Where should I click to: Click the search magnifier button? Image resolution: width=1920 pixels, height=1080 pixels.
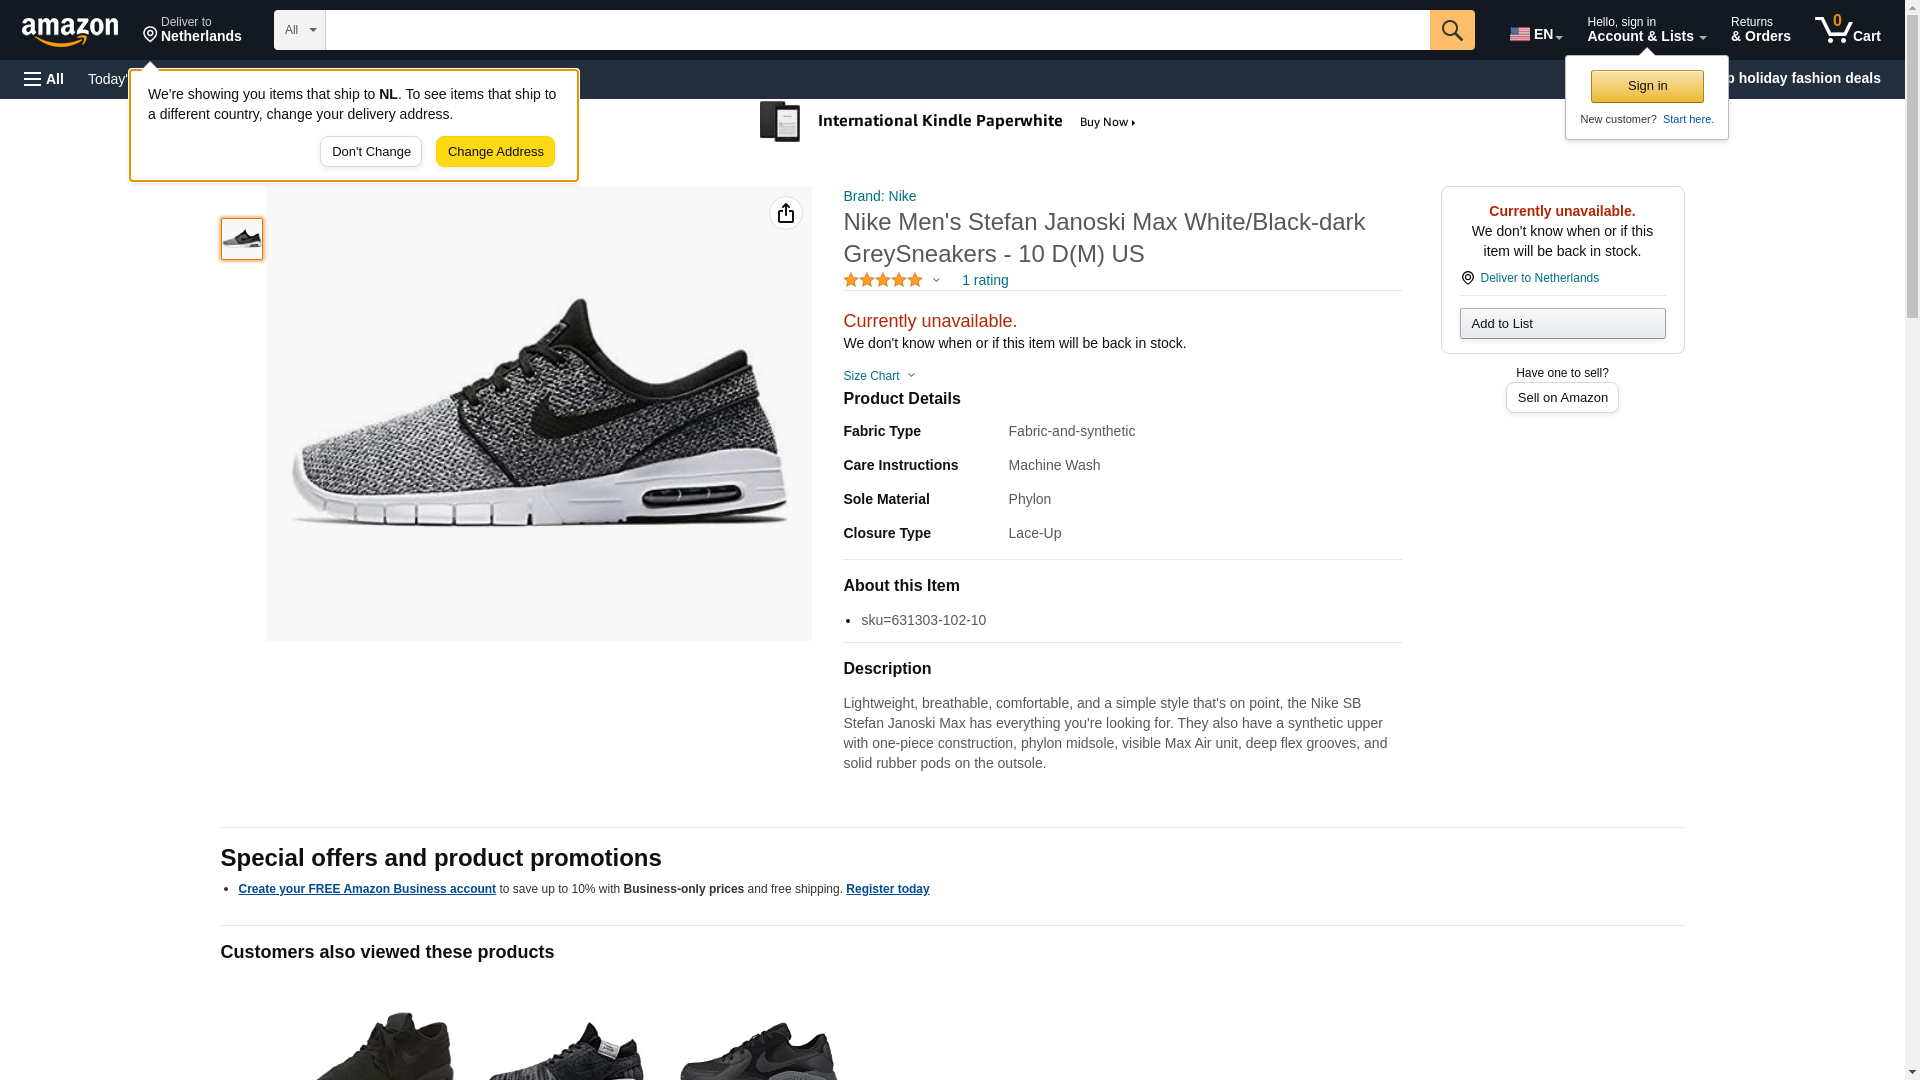pyautogui.click(x=1452, y=30)
